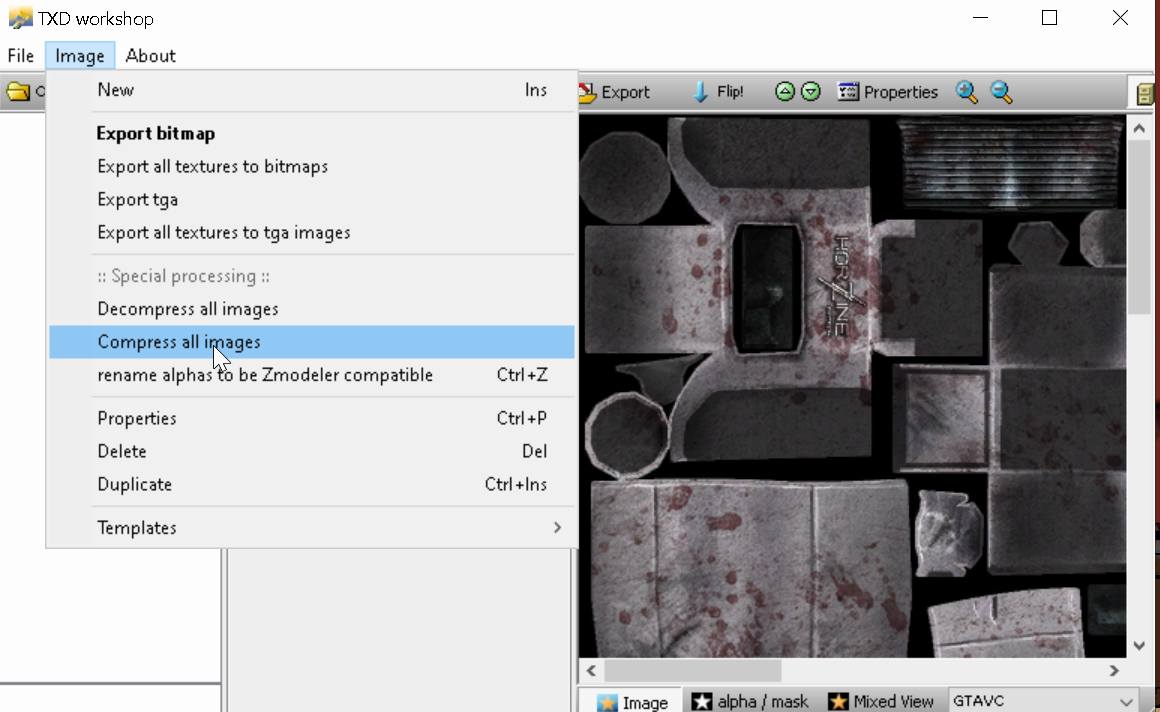Choose New from the Image menu
The image size is (1160, 712).
tap(311, 90)
